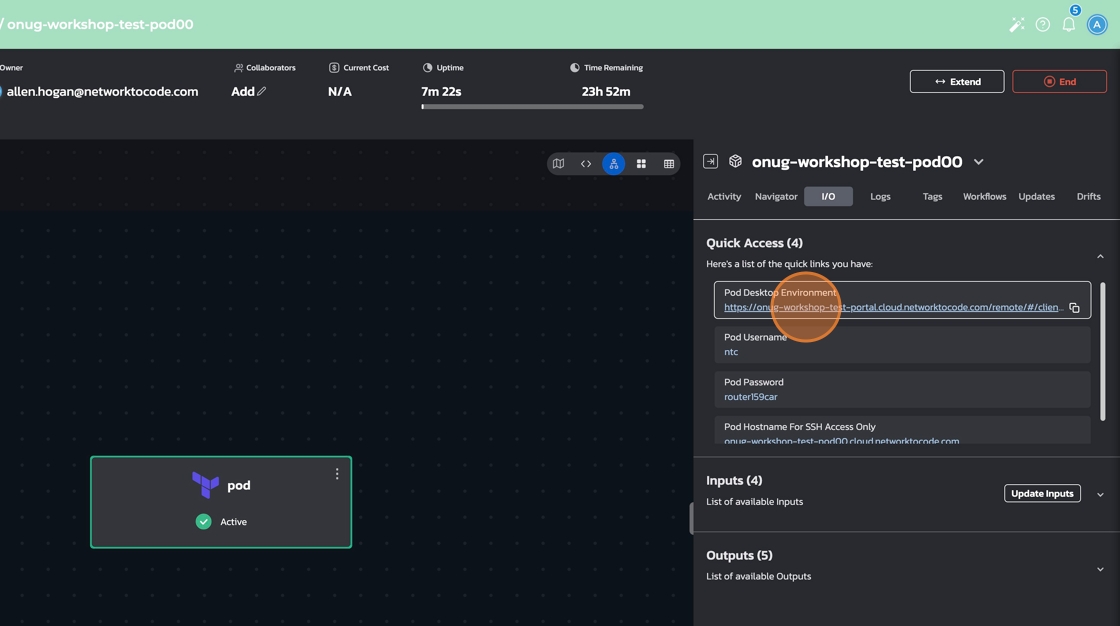Copy the Pod Desktop Environment URL
The image size is (1120, 626).
click(x=1074, y=308)
